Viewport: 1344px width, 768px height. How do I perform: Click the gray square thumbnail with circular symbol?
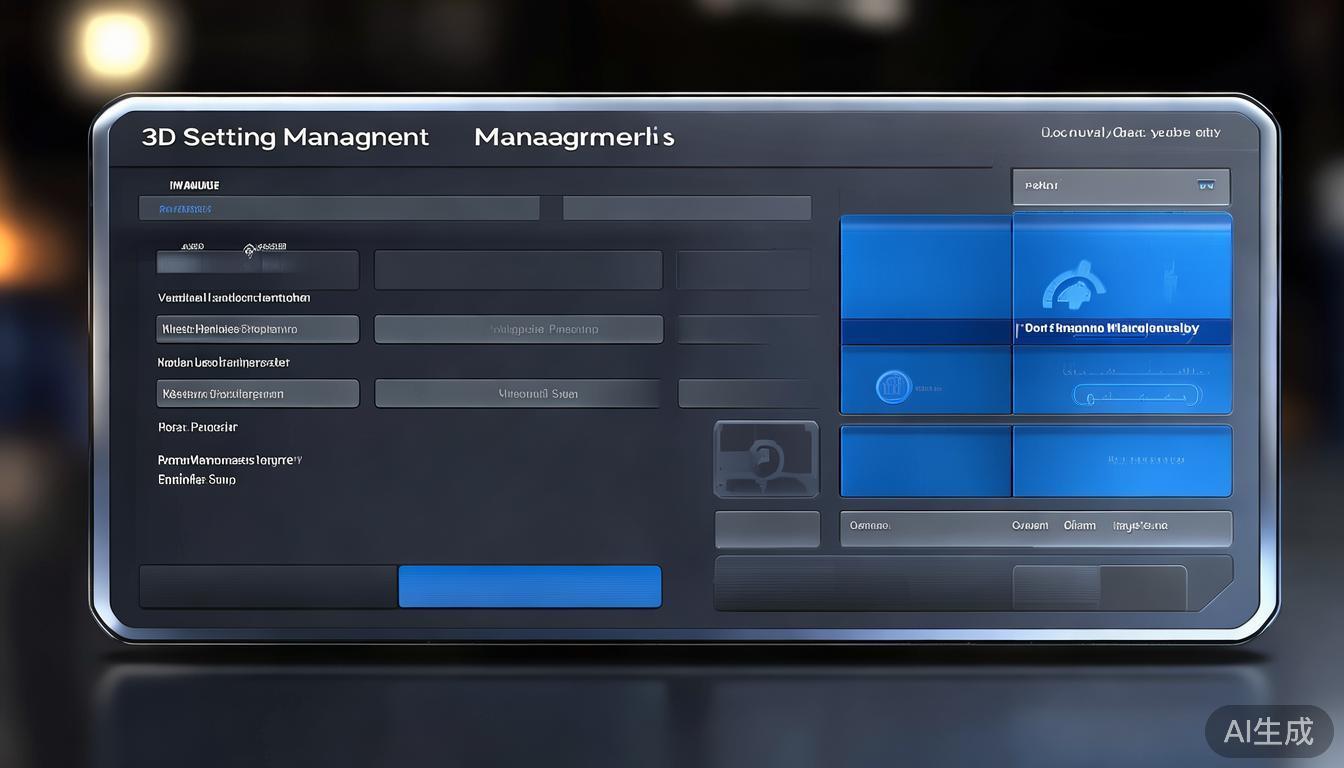(766, 459)
